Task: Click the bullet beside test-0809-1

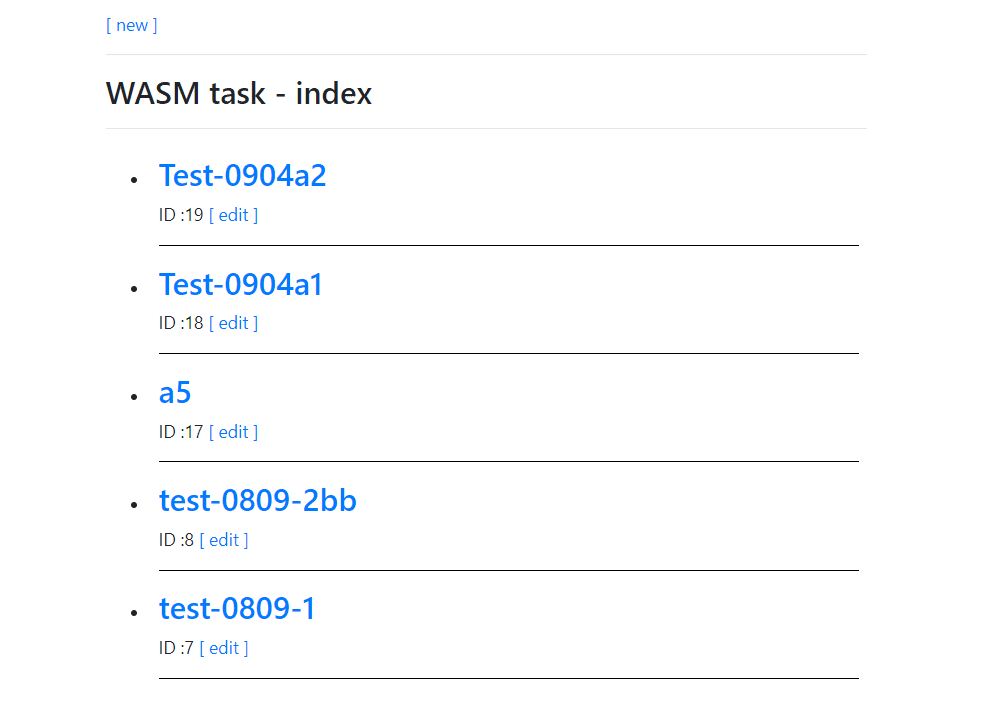Action: [x=133, y=613]
